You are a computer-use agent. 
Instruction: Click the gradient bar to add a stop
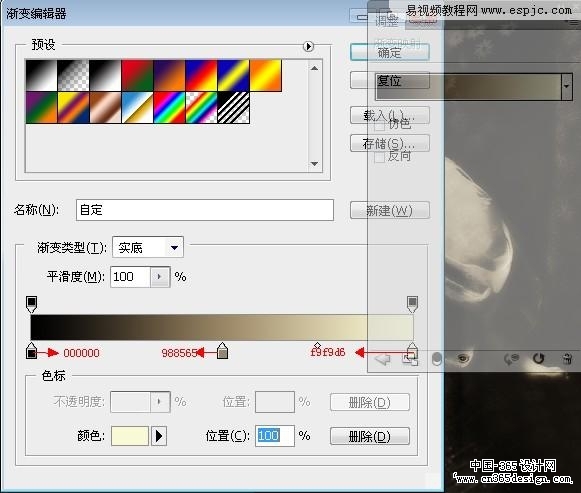pyautogui.click(x=222, y=327)
